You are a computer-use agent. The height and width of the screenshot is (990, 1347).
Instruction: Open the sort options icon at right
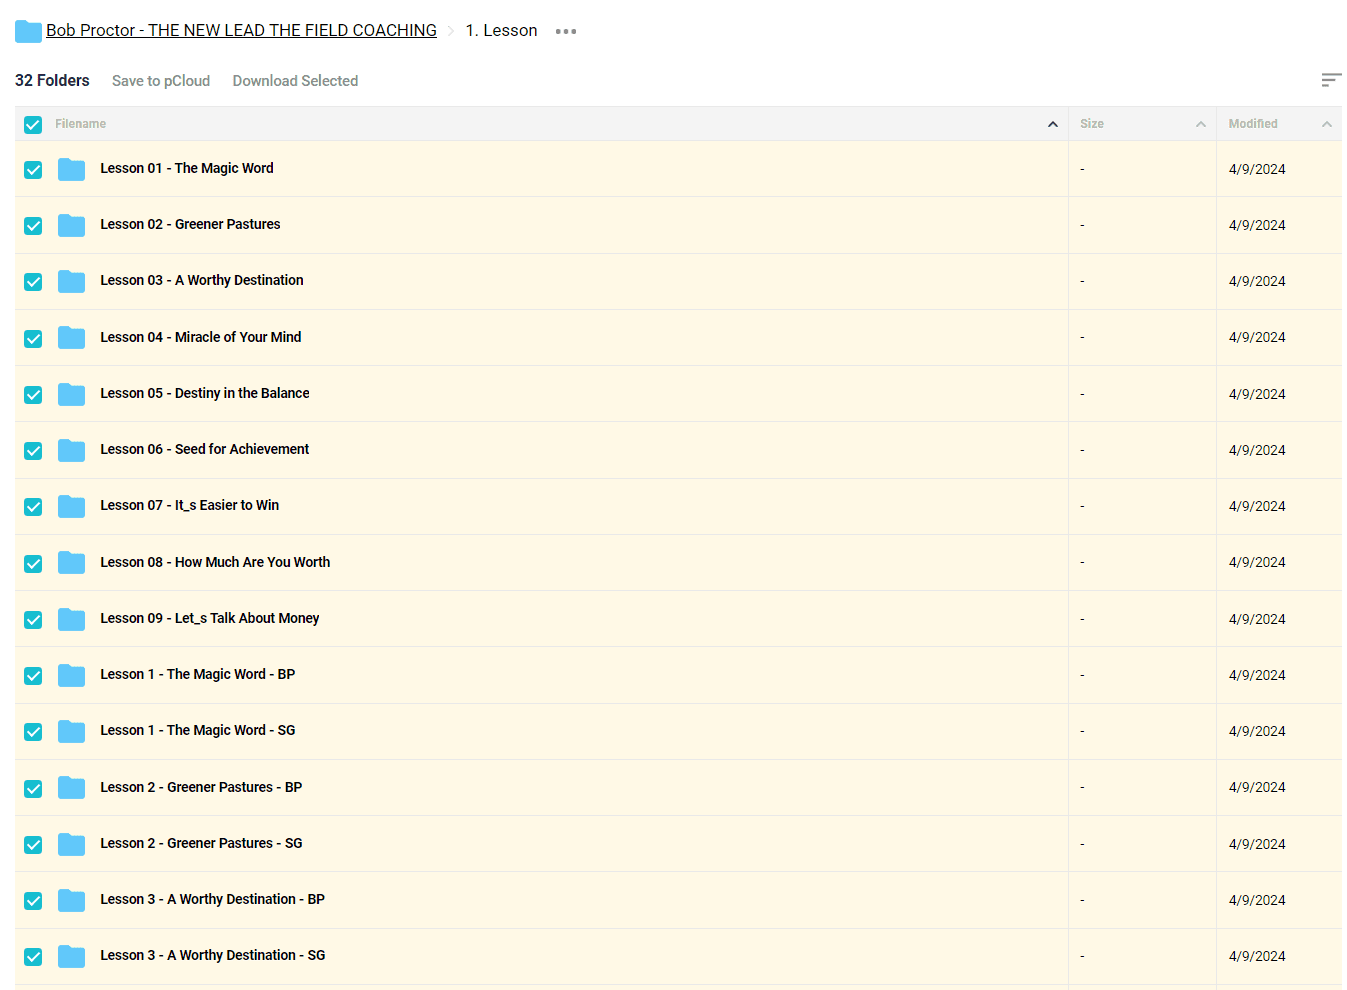[x=1331, y=80]
